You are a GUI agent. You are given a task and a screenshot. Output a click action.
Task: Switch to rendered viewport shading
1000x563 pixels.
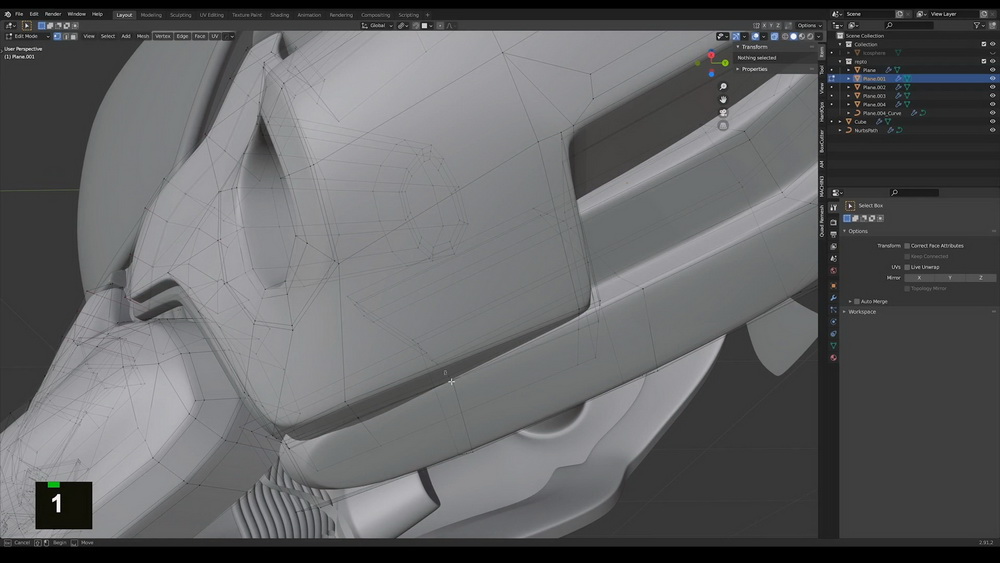coord(810,36)
